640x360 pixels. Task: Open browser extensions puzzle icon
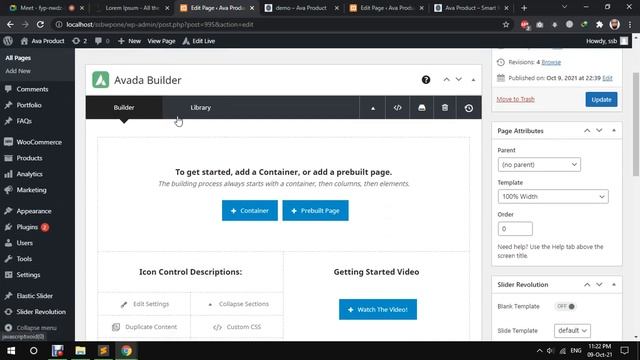pyautogui.click(x=599, y=24)
